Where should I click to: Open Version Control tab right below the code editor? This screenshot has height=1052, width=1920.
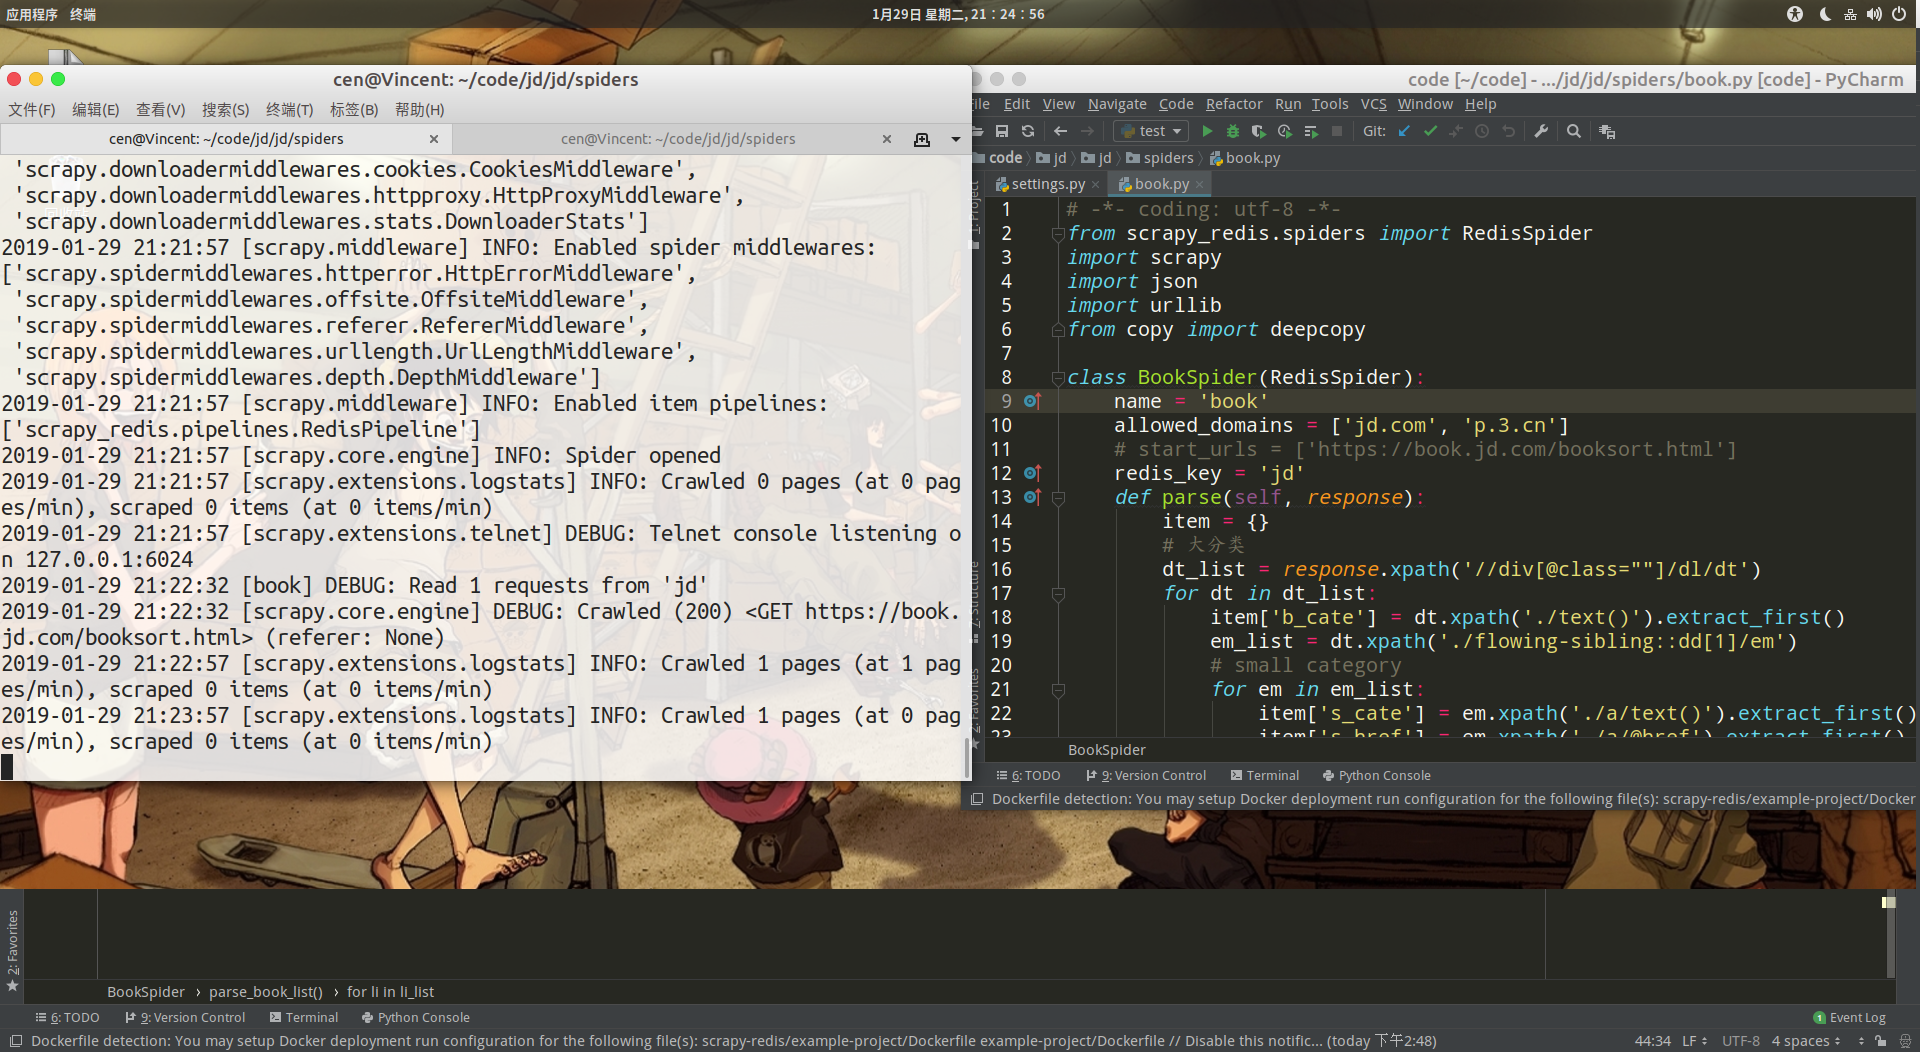coord(1146,776)
